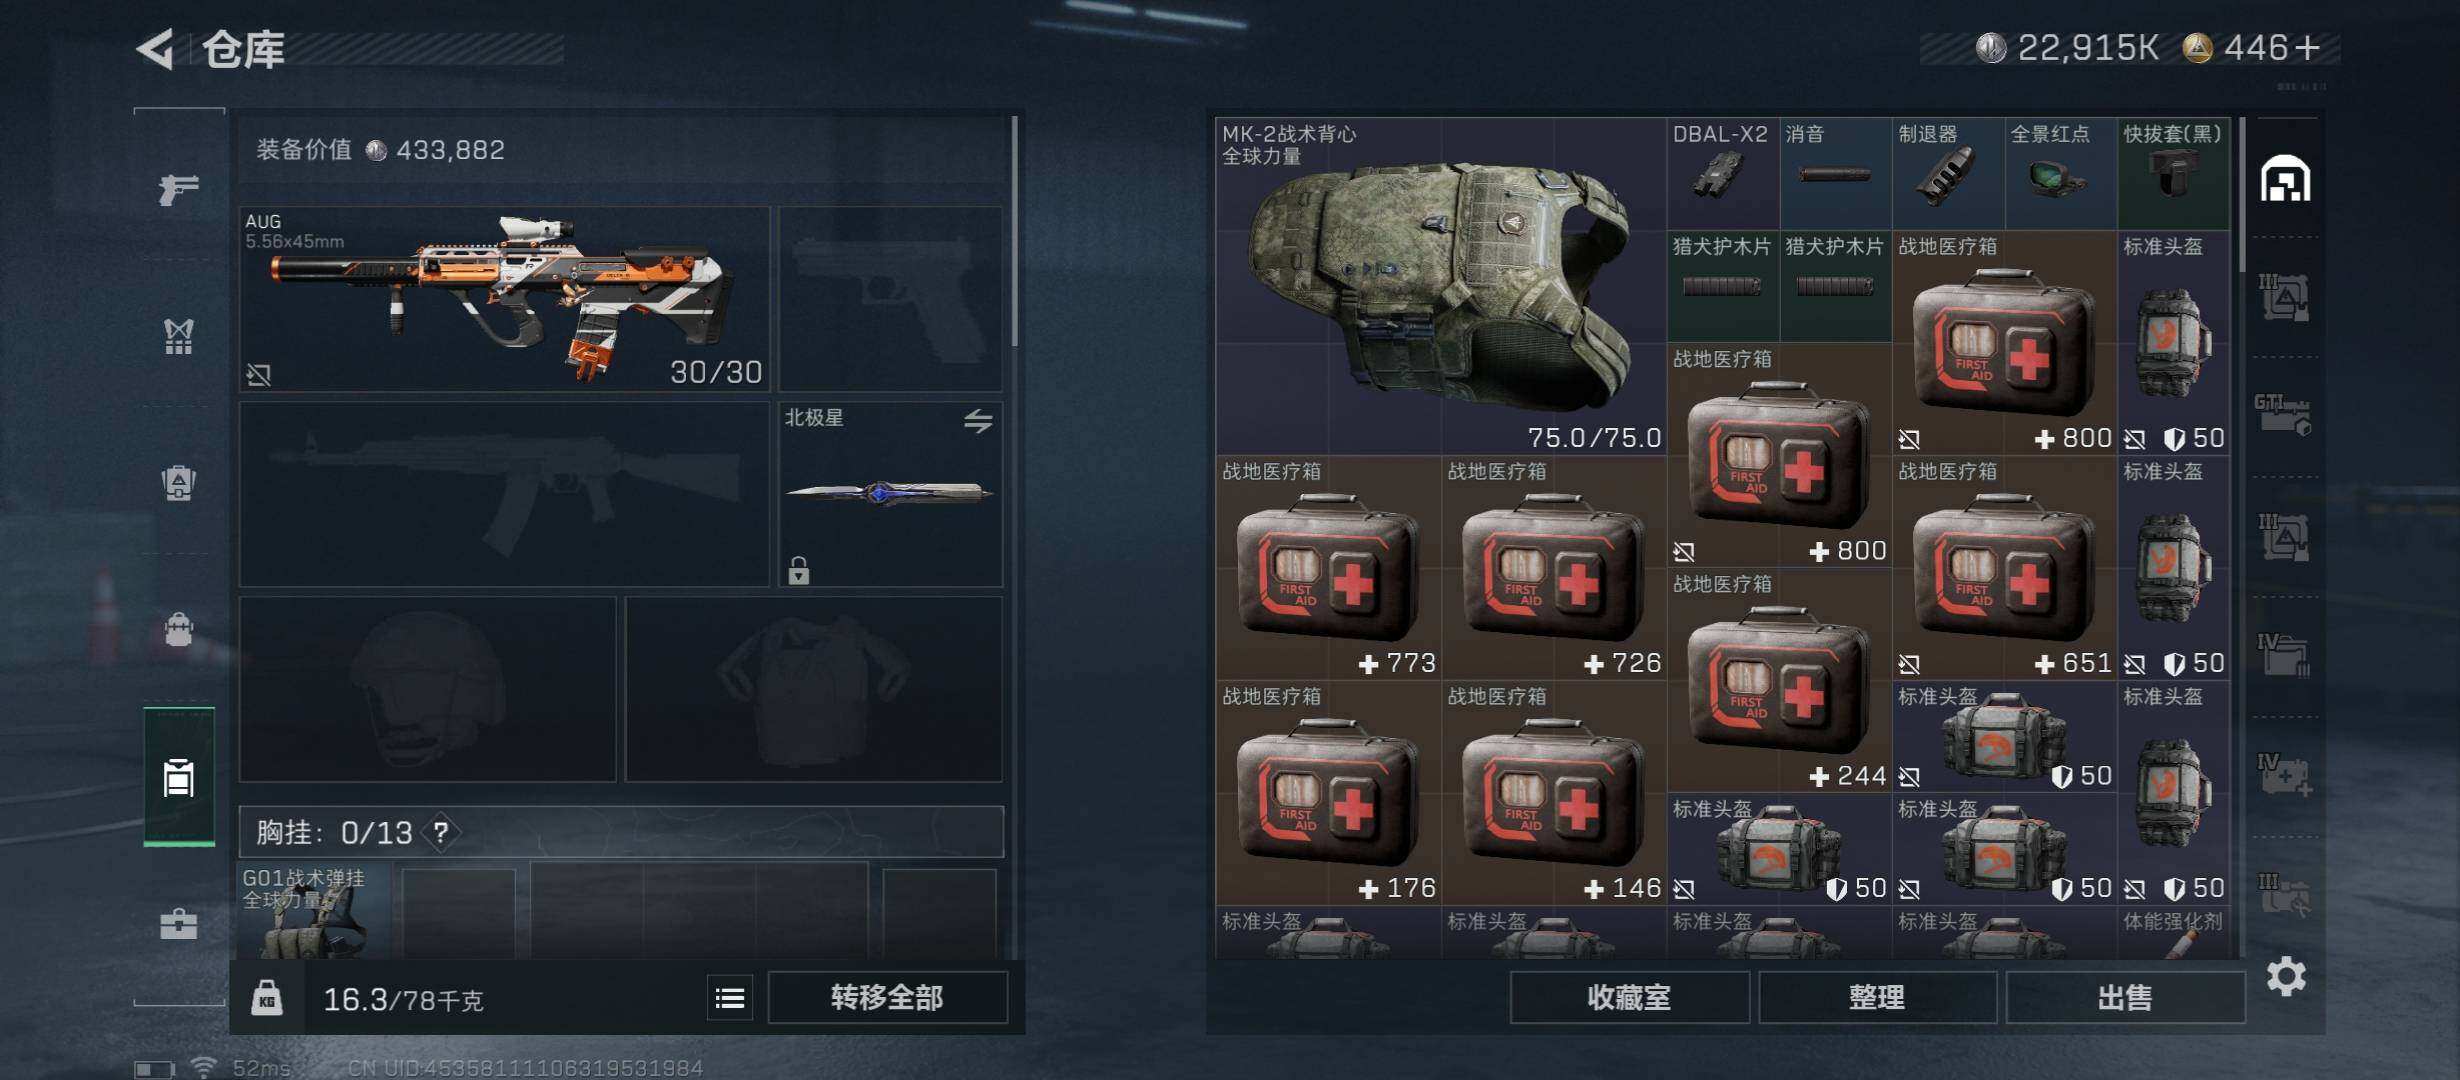The image size is (2460, 1080).
Task: Select the medical briefcase sidebar icon
Action: coord(179,923)
